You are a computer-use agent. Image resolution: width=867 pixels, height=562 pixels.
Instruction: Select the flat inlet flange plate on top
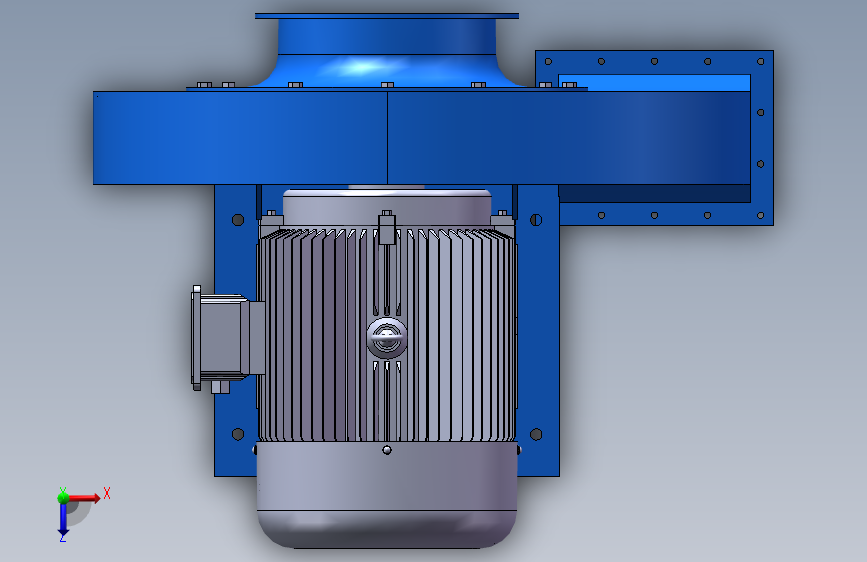pyautogui.click(x=387, y=16)
